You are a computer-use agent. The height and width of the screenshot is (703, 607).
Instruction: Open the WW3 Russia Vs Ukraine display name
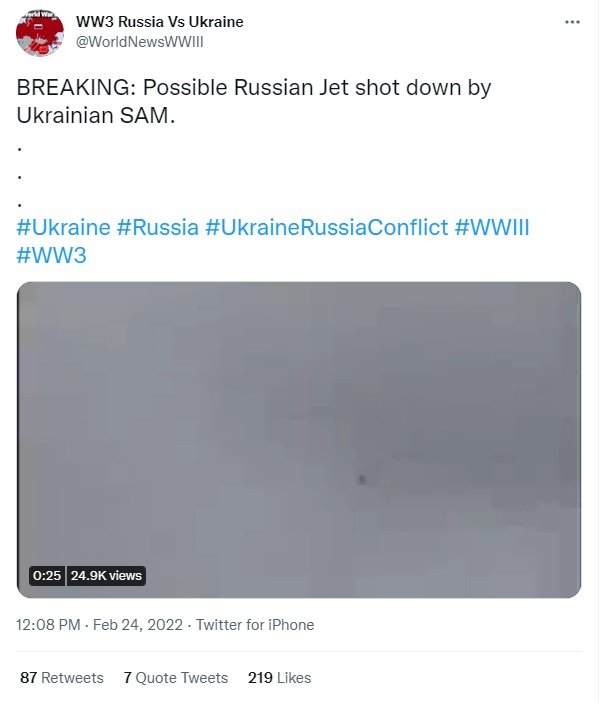(x=160, y=22)
